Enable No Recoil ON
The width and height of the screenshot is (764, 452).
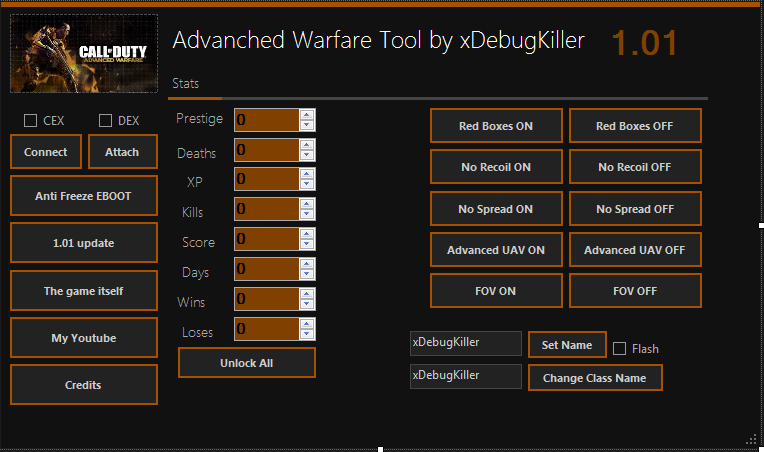coord(496,167)
